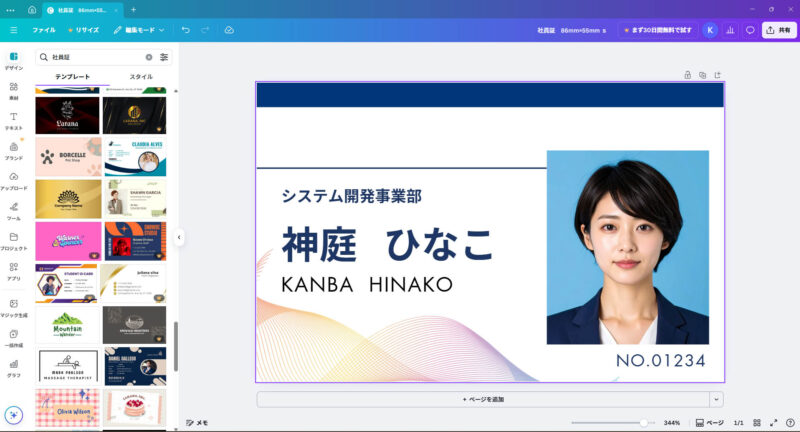Toggle the page lock icon above canvas

point(687,74)
